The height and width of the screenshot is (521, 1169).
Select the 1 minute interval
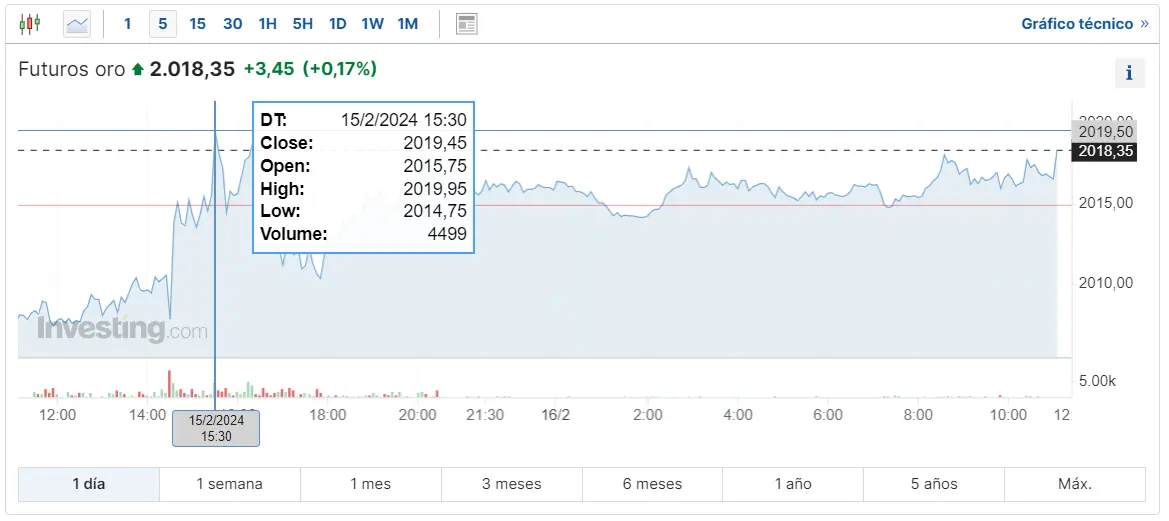pos(127,23)
